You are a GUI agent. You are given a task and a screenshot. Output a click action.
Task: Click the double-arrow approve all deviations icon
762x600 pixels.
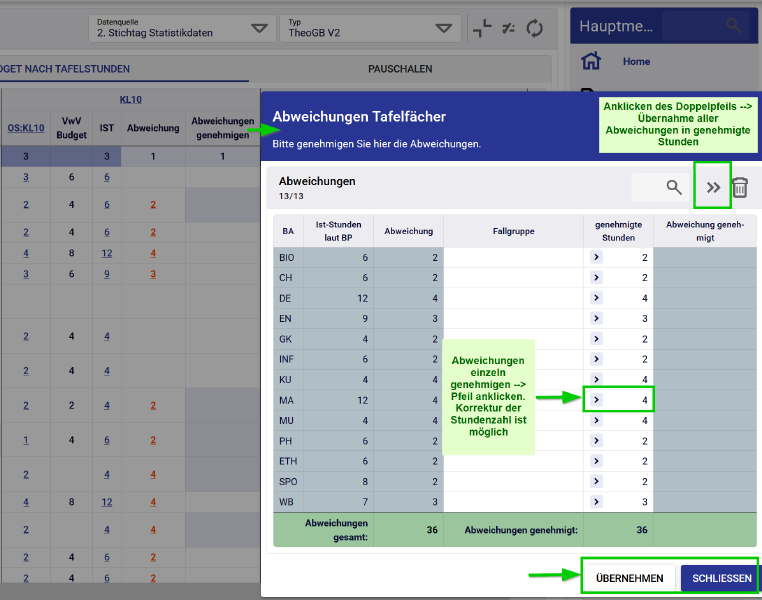713,187
